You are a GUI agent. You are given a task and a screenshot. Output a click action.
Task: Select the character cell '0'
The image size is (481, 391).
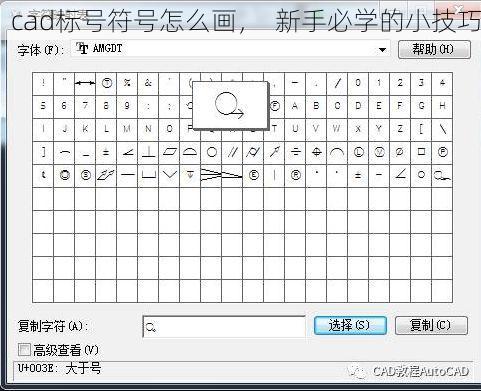(x=358, y=83)
